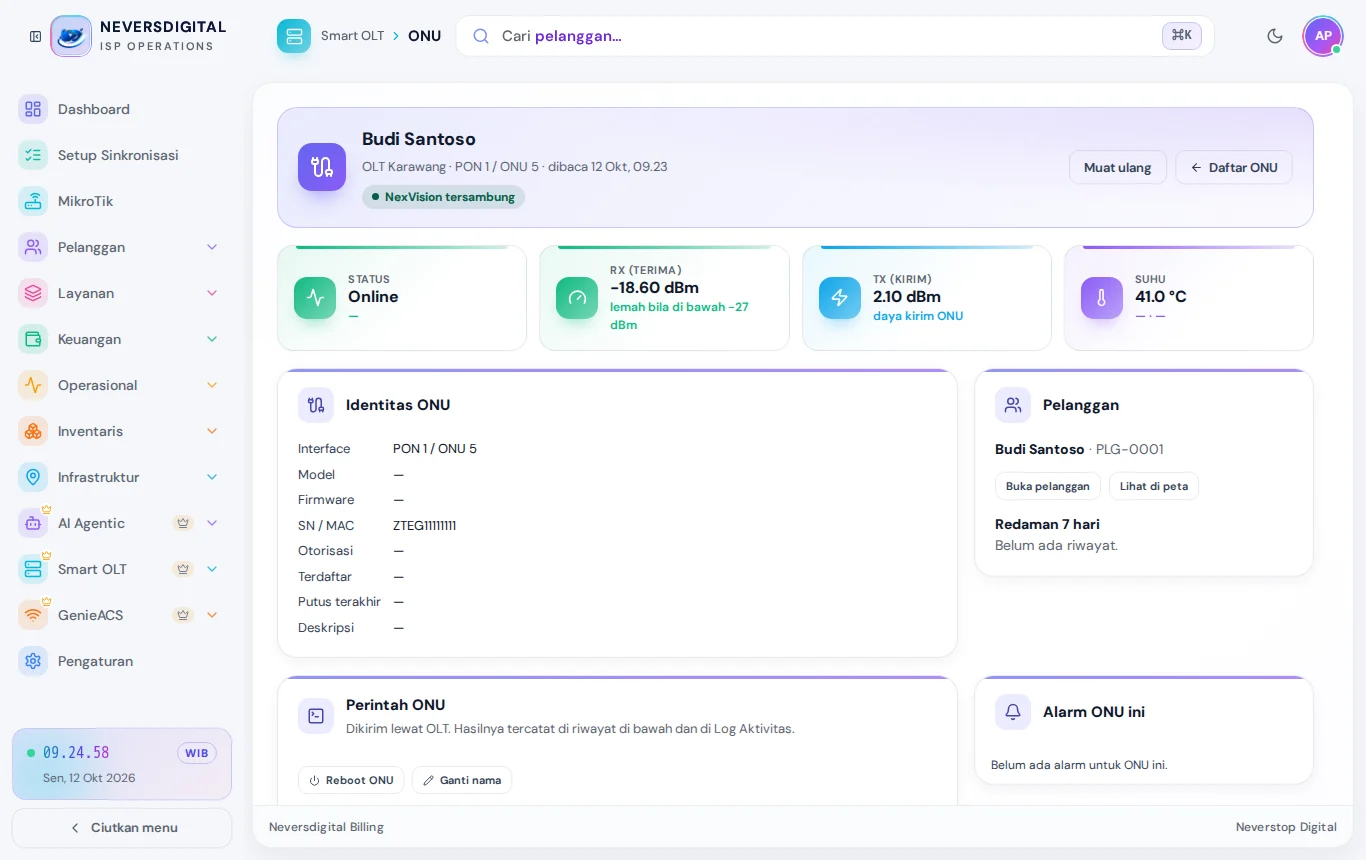Click the Pelanggan users icon in sidebar
This screenshot has width=1366, height=860.
click(33, 247)
